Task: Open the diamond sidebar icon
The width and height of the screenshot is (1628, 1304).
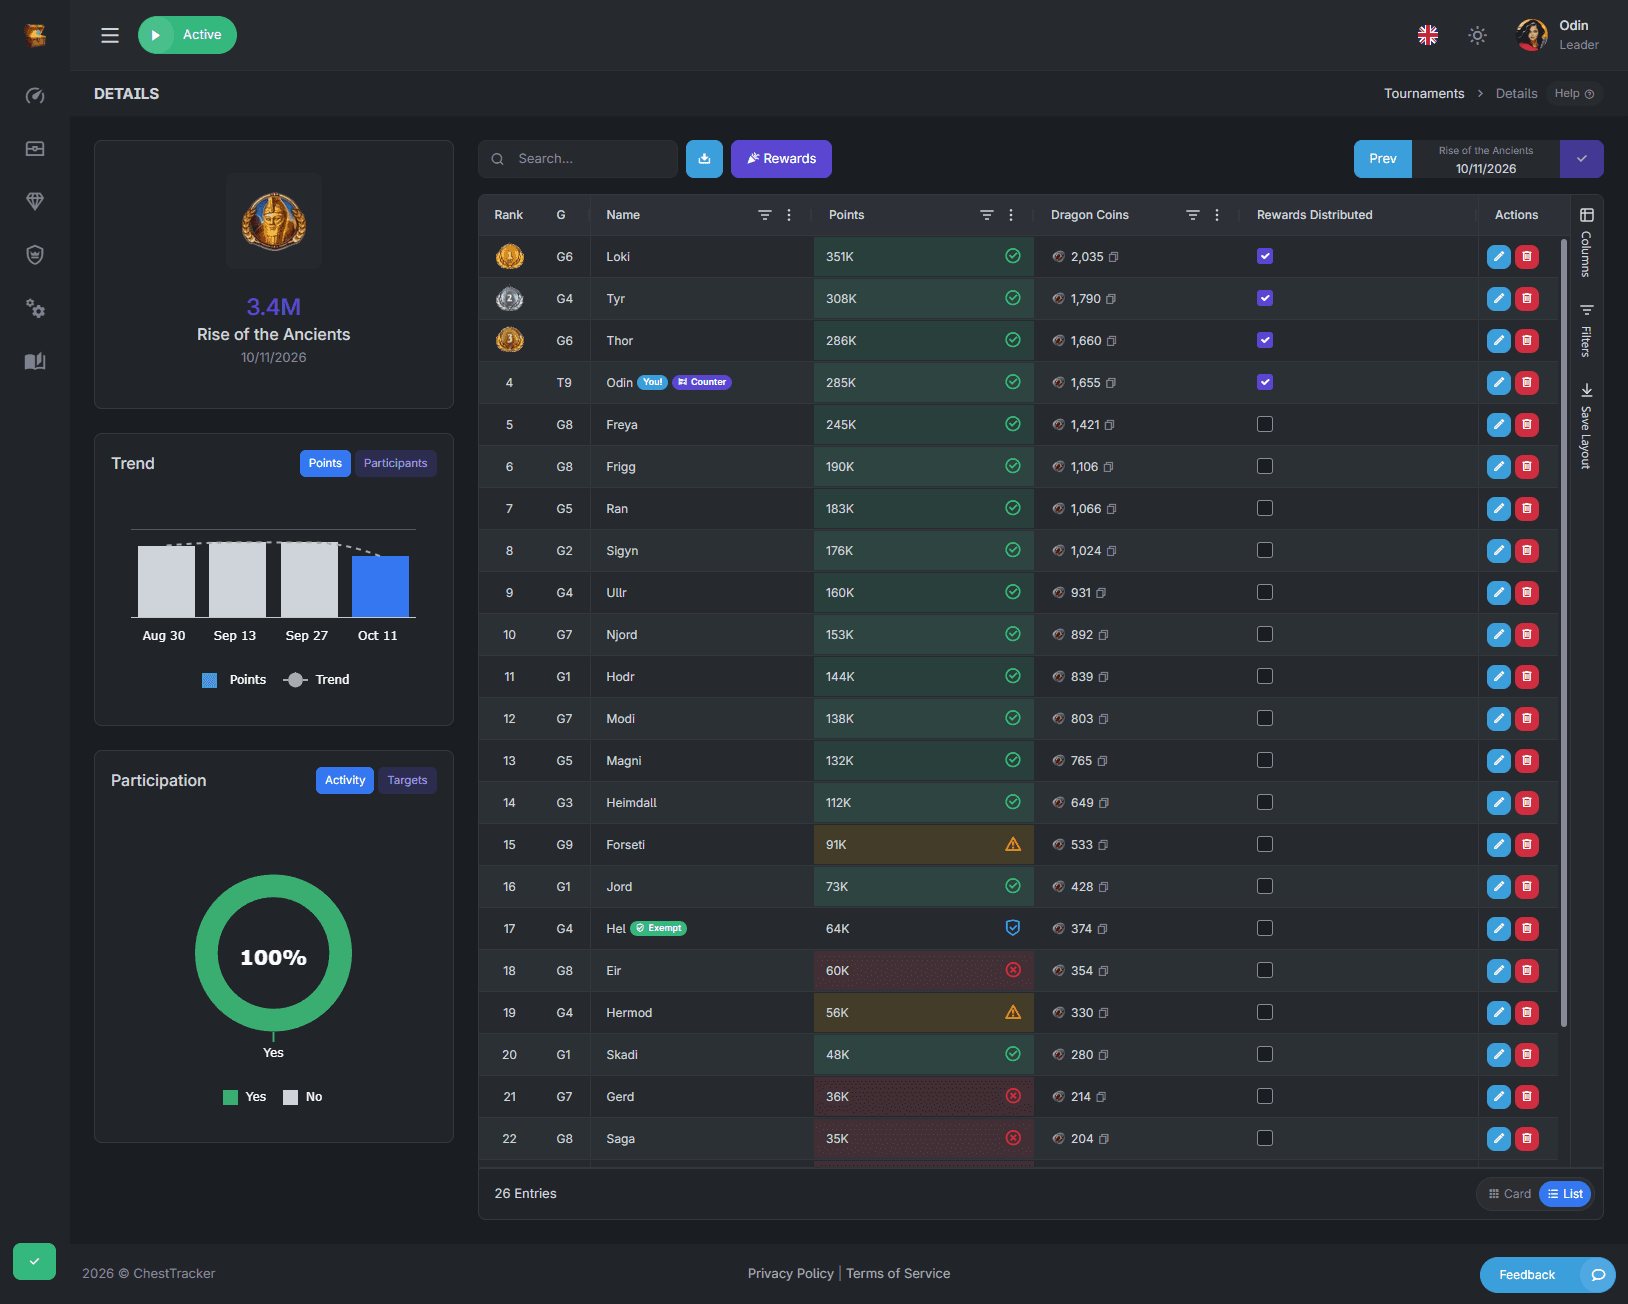Action: click(x=35, y=202)
